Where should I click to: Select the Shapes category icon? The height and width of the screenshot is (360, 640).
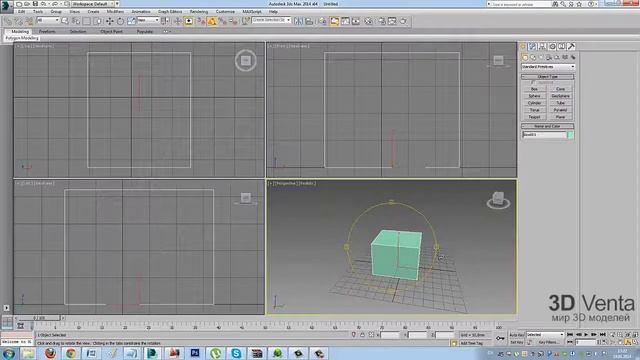[x=533, y=58]
